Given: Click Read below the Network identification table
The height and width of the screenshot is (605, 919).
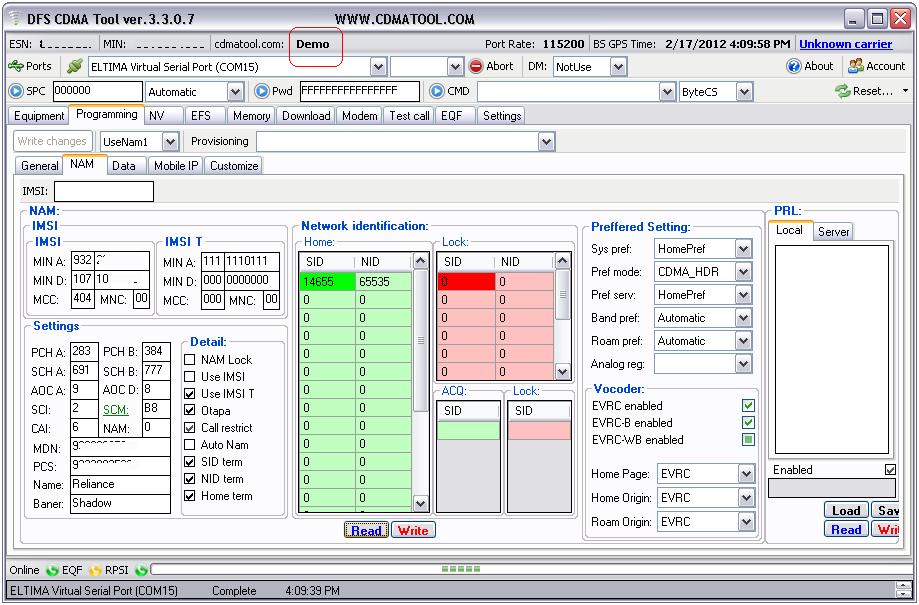Looking at the screenshot, I should pyautogui.click(x=366, y=531).
